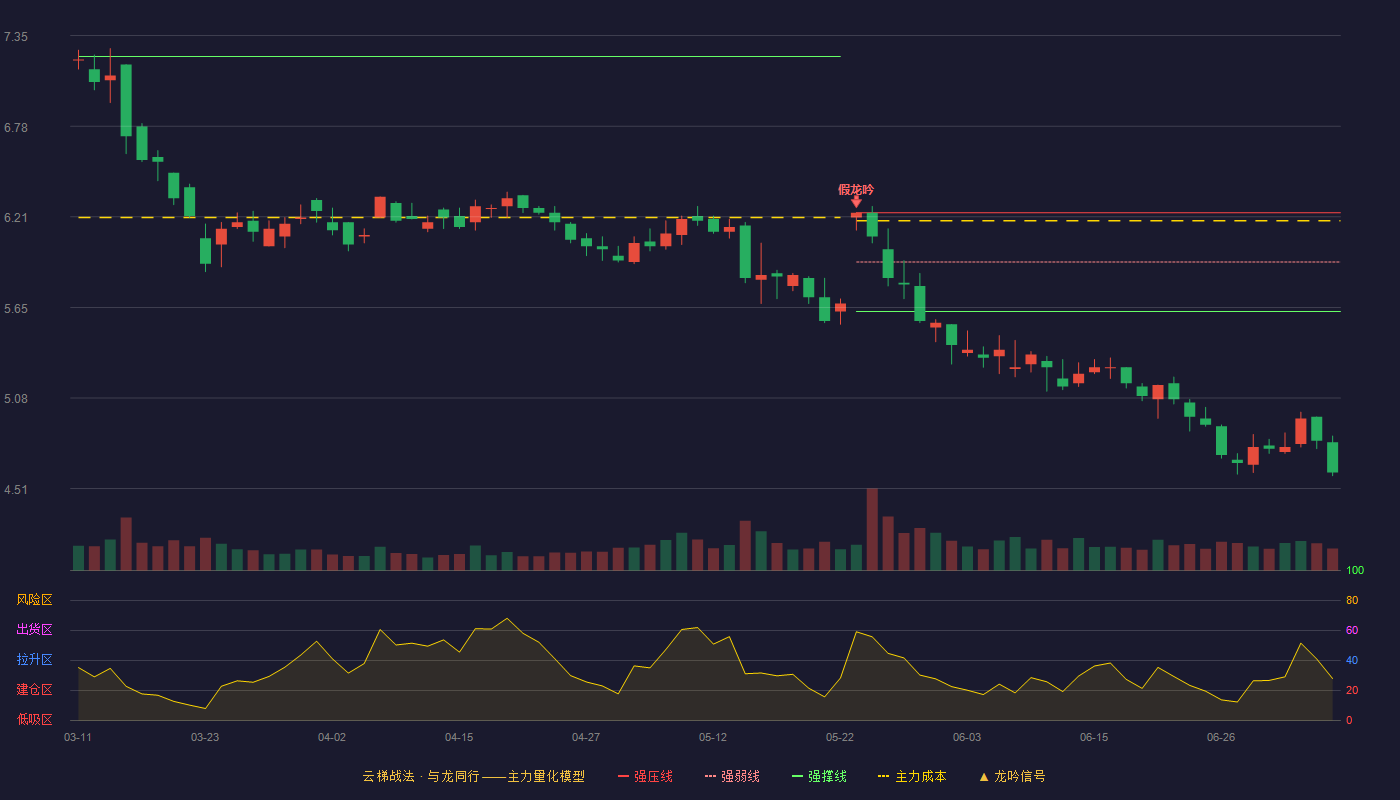The height and width of the screenshot is (800, 1400).
Task: Click the last green candlestick
Action: [1332, 457]
